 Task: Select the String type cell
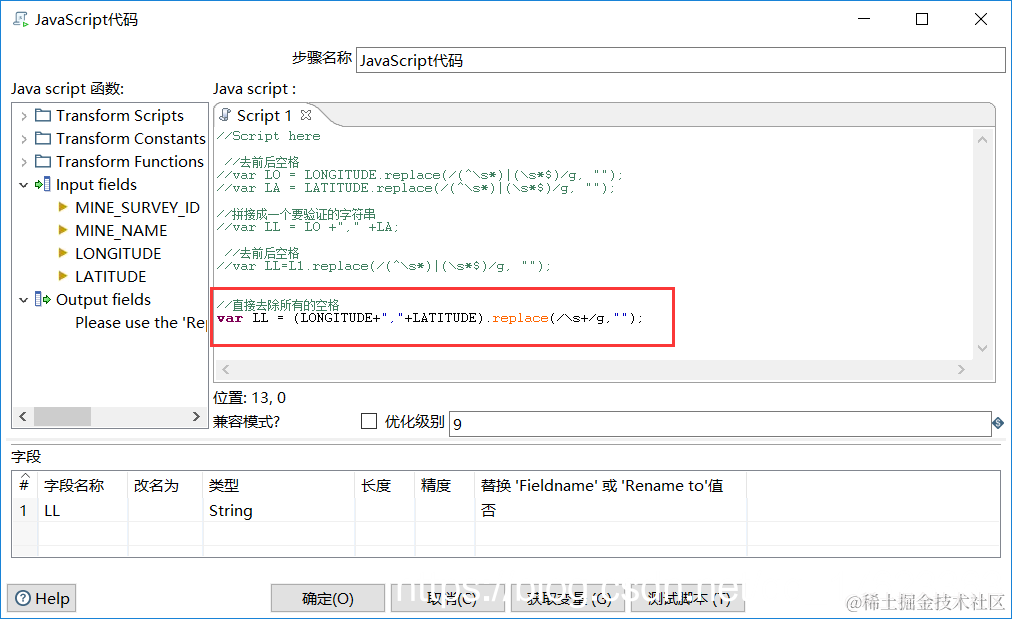pyautogui.click(x=279, y=511)
